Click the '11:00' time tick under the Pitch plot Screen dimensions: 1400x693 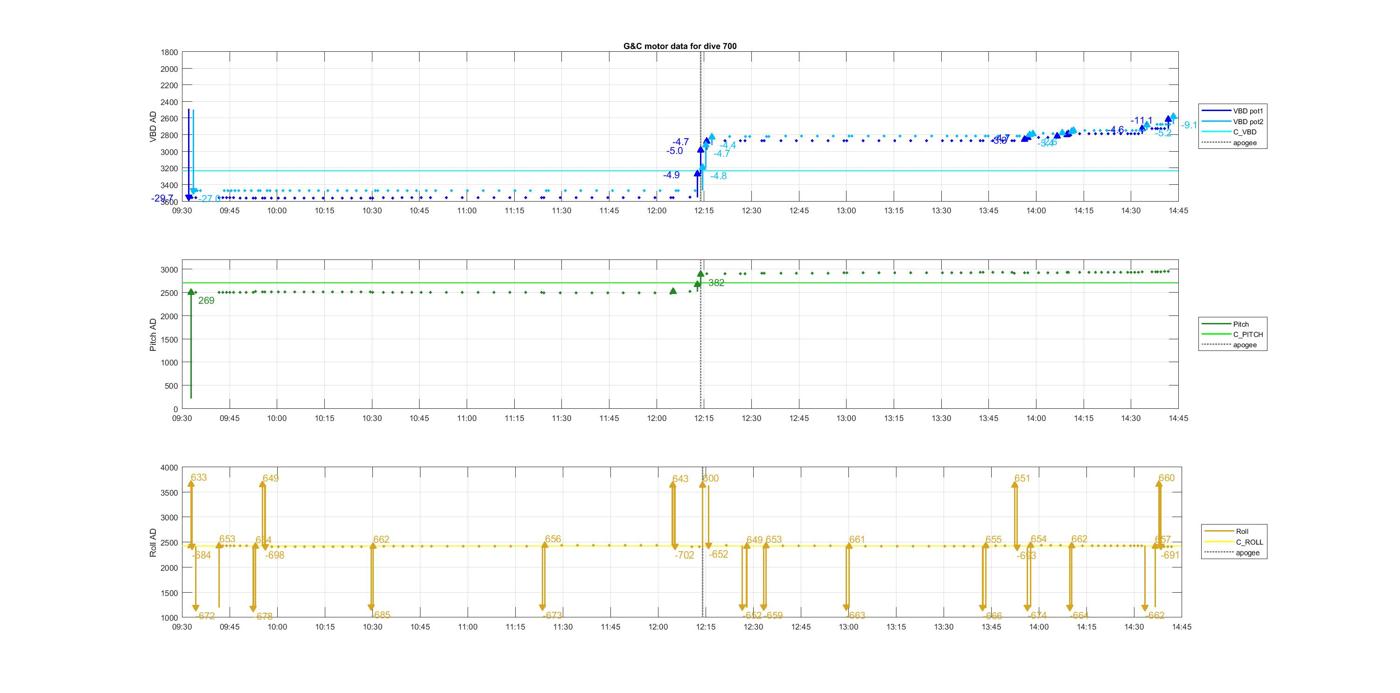[x=467, y=418]
